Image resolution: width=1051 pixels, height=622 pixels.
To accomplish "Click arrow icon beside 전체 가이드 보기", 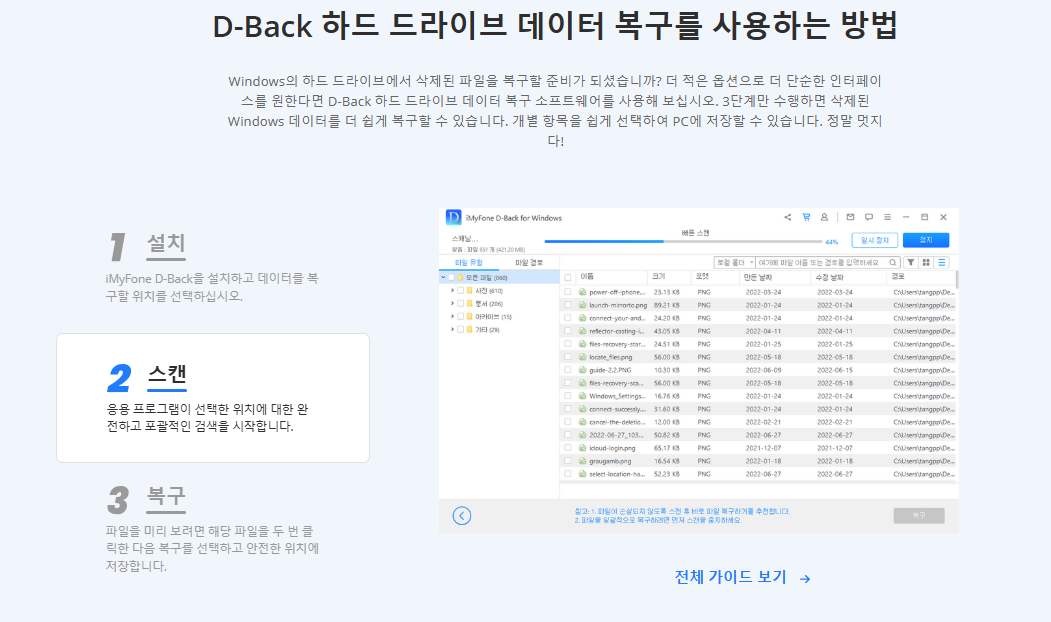I will tap(805, 578).
